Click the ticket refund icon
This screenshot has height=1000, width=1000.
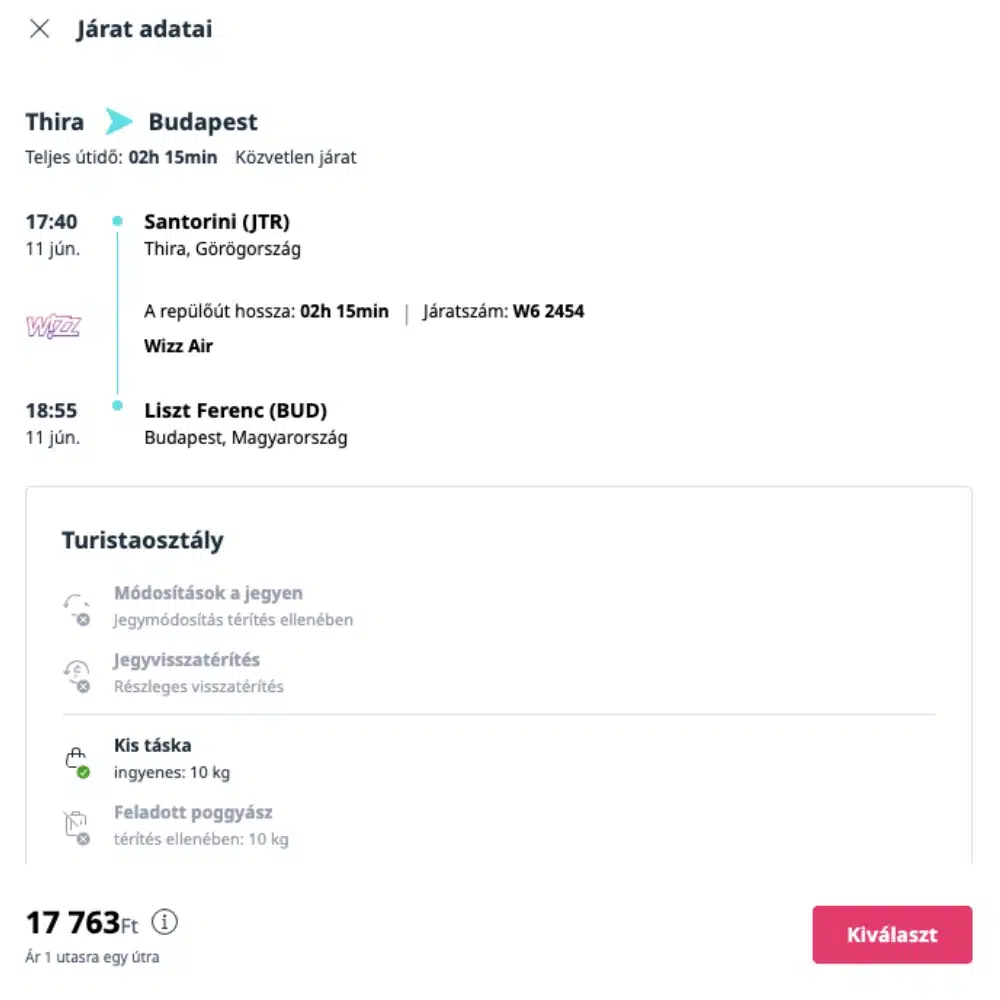click(76, 675)
